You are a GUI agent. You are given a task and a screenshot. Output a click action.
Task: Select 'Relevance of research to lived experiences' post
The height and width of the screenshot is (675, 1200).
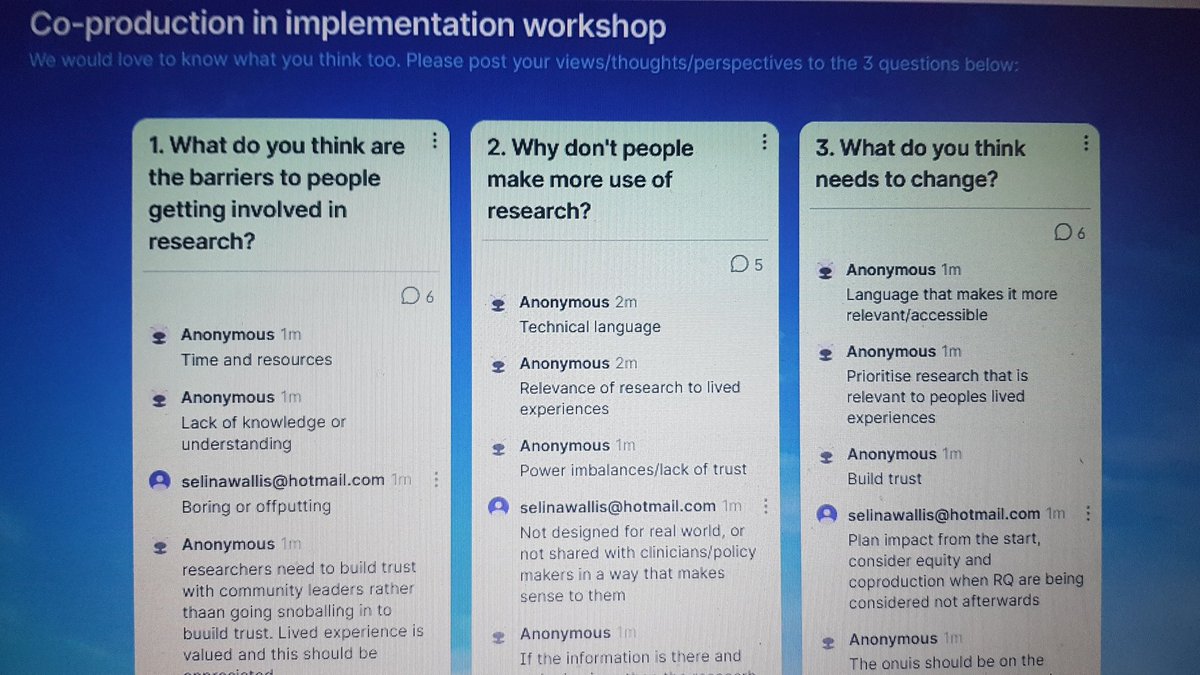(630, 398)
